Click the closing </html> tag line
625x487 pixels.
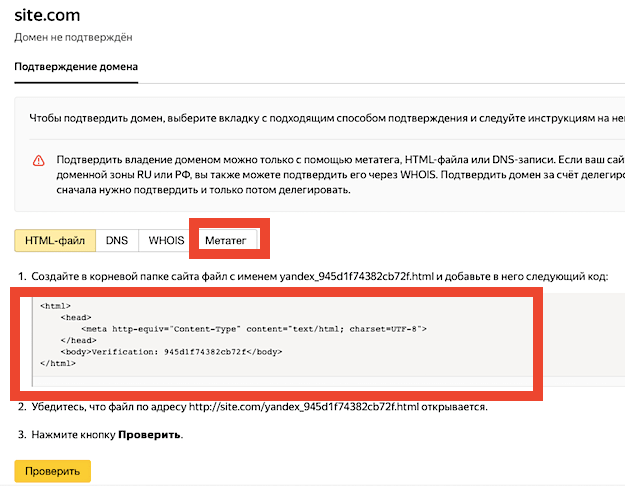click(x=58, y=364)
